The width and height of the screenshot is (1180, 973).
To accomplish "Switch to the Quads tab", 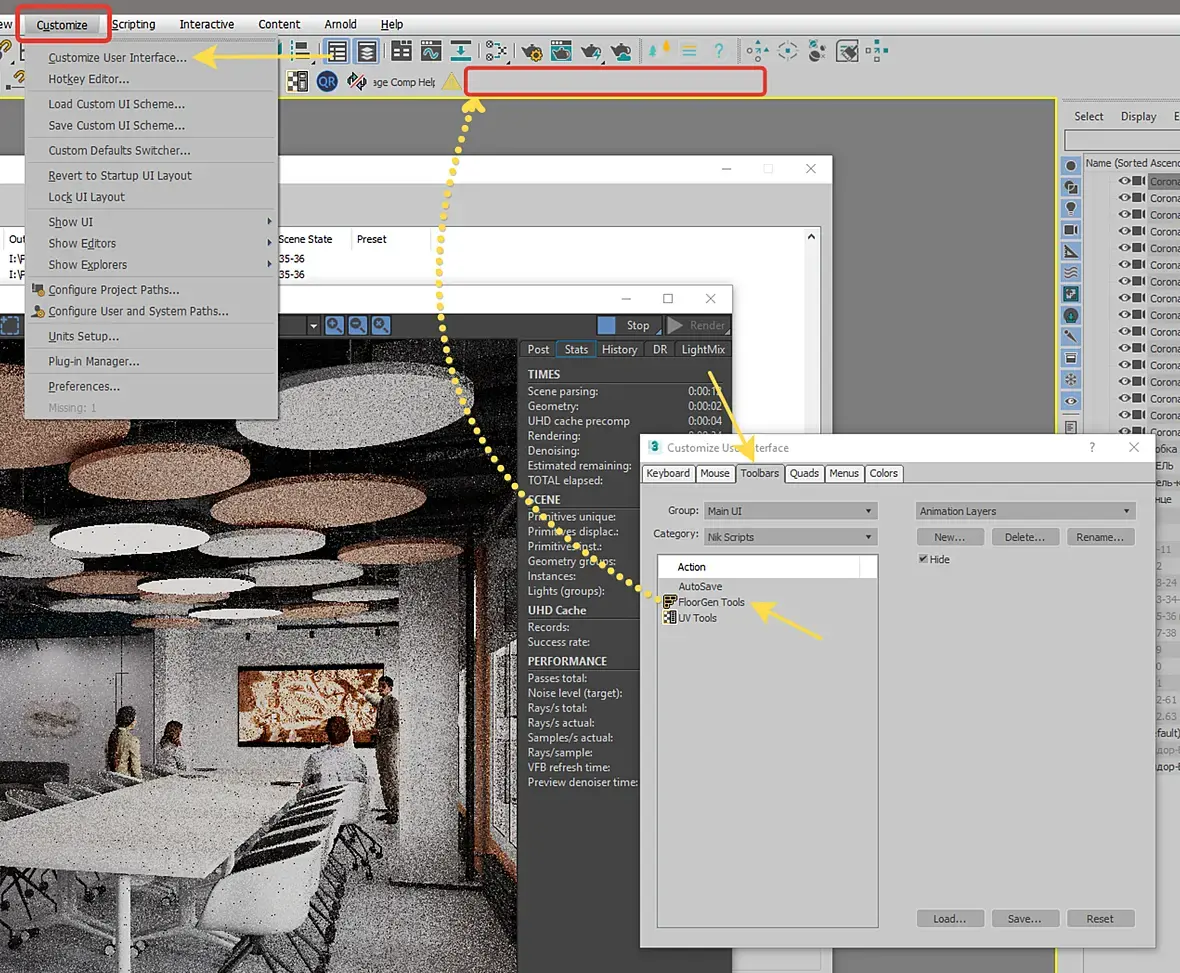I will [x=804, y=473].
